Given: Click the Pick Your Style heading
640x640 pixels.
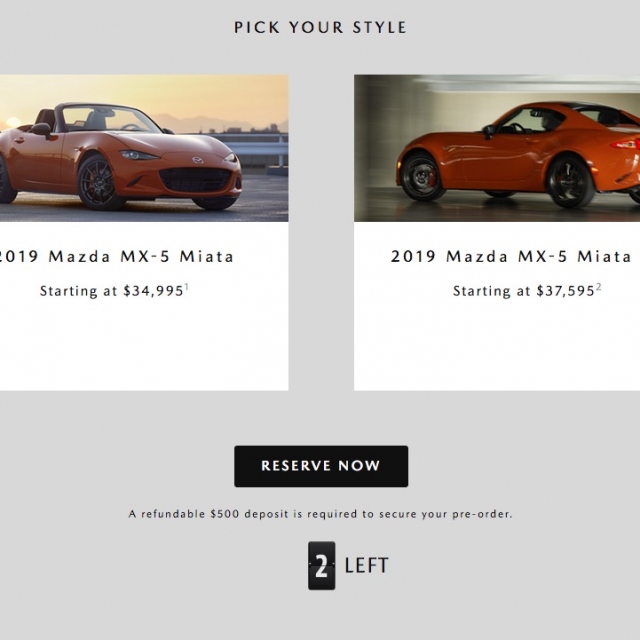Looking at the screenshot, I should [321, 27].
